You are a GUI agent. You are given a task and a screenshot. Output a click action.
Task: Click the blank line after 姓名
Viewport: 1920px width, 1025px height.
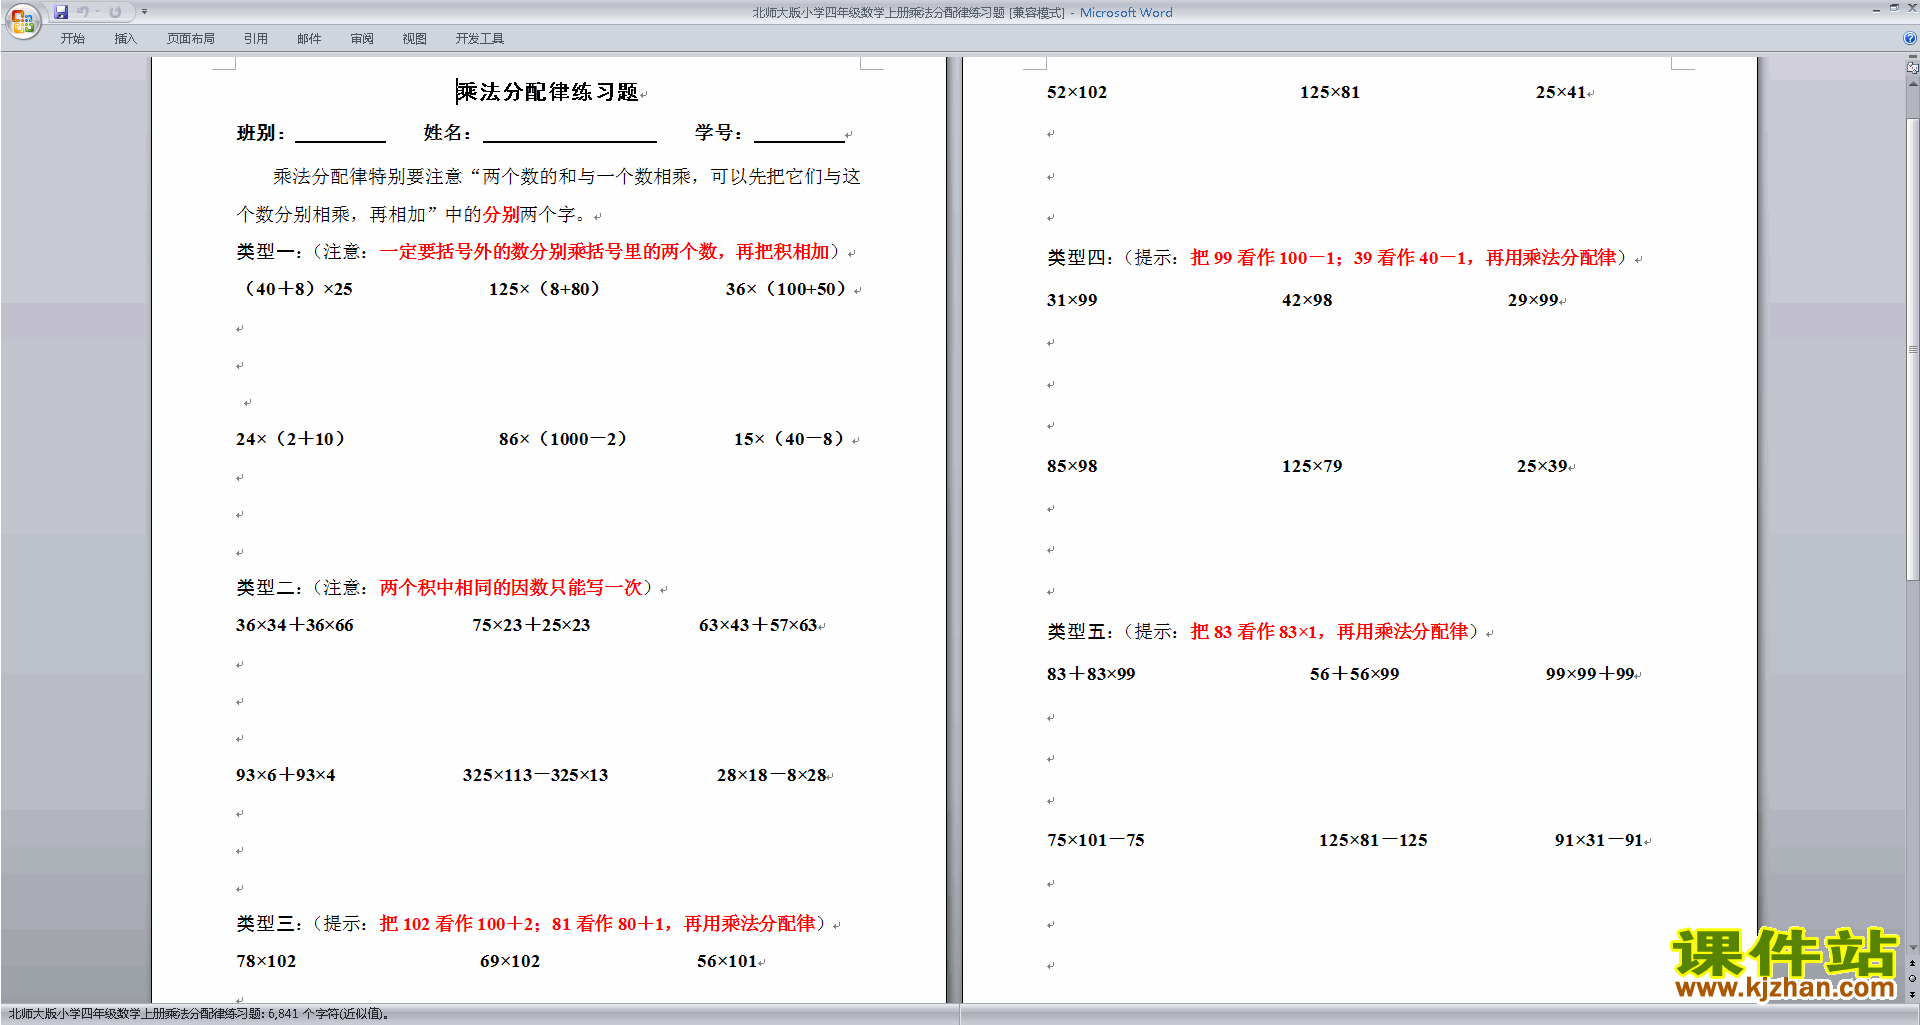(569, 134)
